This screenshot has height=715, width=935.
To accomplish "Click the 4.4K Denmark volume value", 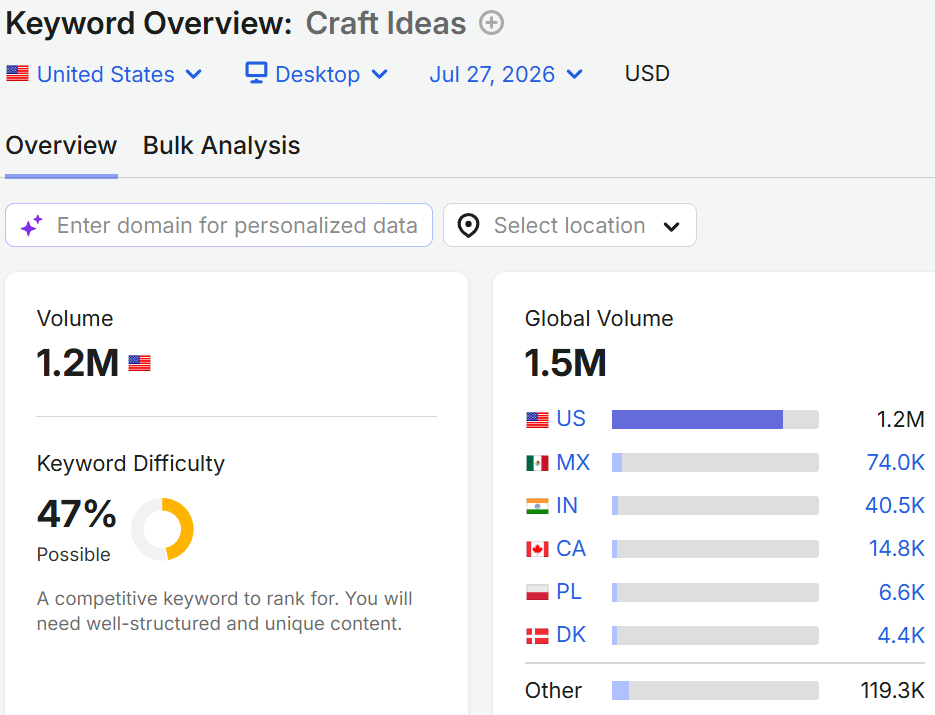I will (x=900, y=635).
